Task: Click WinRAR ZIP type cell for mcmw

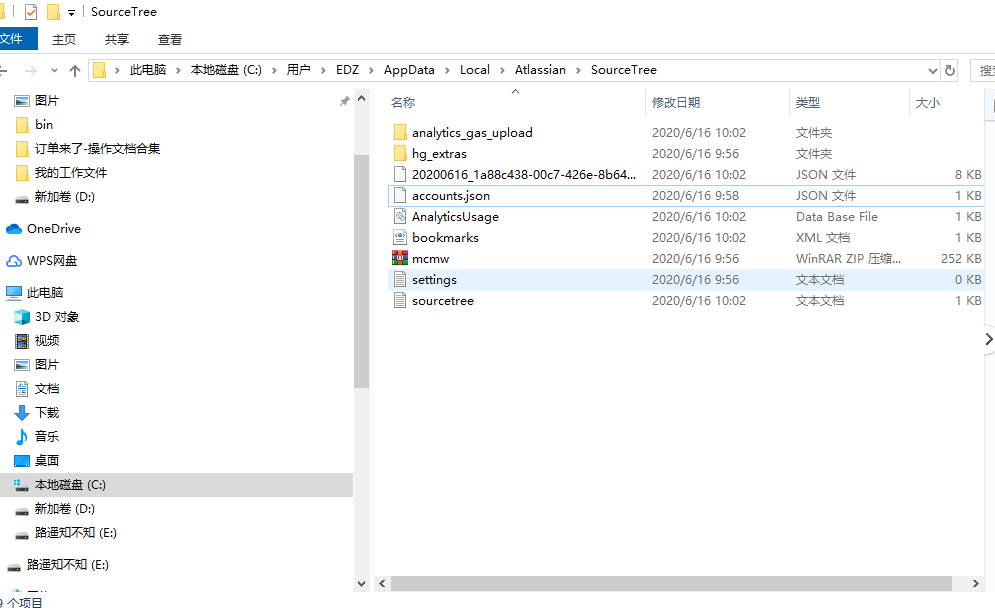Action: coord(848,258)
